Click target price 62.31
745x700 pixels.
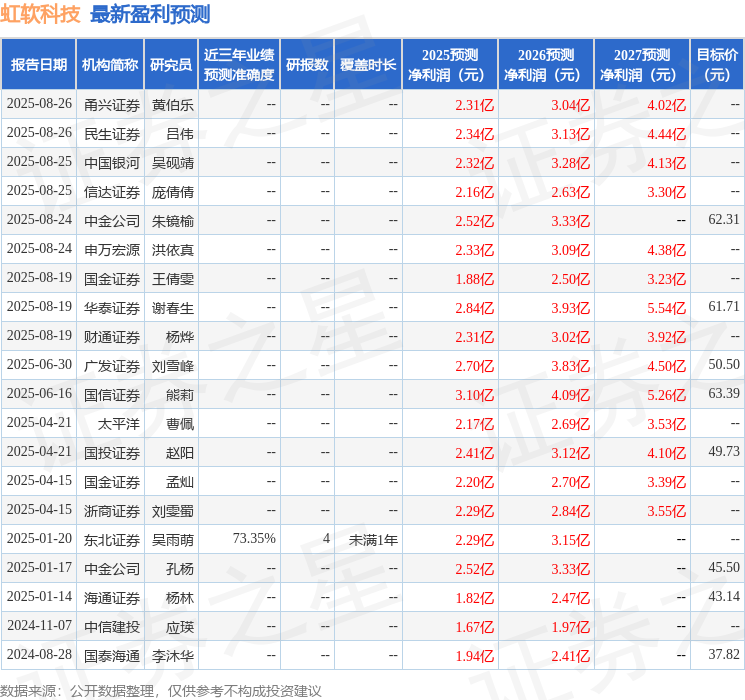pos(724,219)
